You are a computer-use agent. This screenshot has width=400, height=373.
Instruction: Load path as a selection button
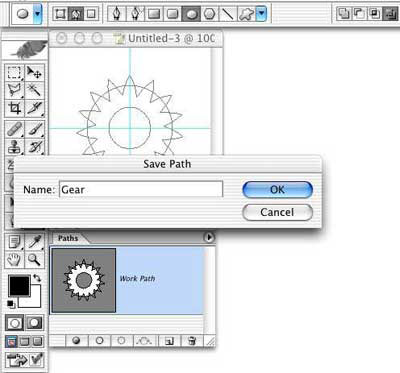point(121,341)
